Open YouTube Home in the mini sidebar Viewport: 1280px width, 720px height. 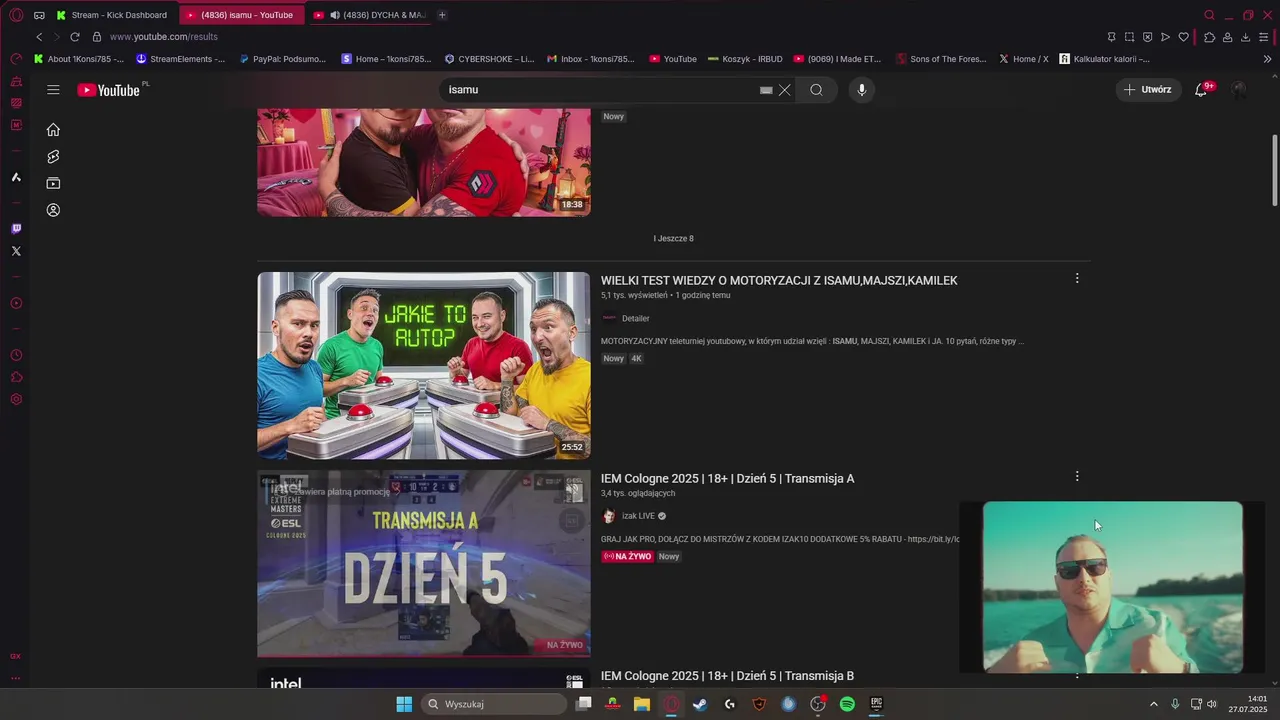coord(53,129)
